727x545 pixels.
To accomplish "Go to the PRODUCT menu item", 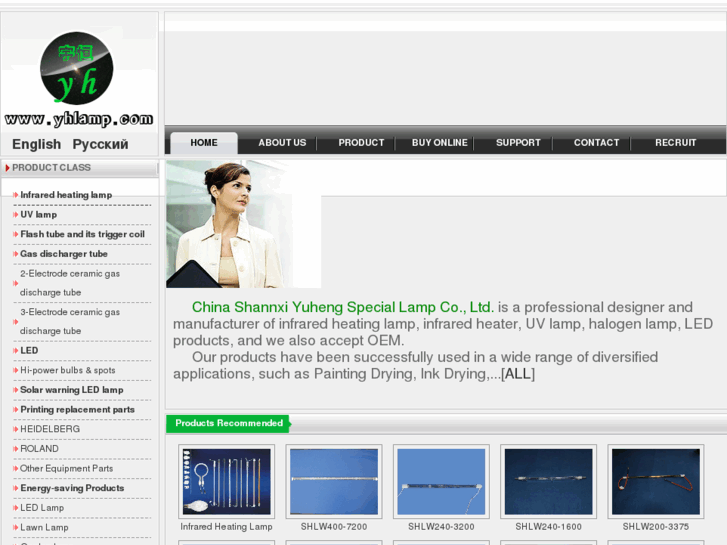I will [x=361, y=143].
